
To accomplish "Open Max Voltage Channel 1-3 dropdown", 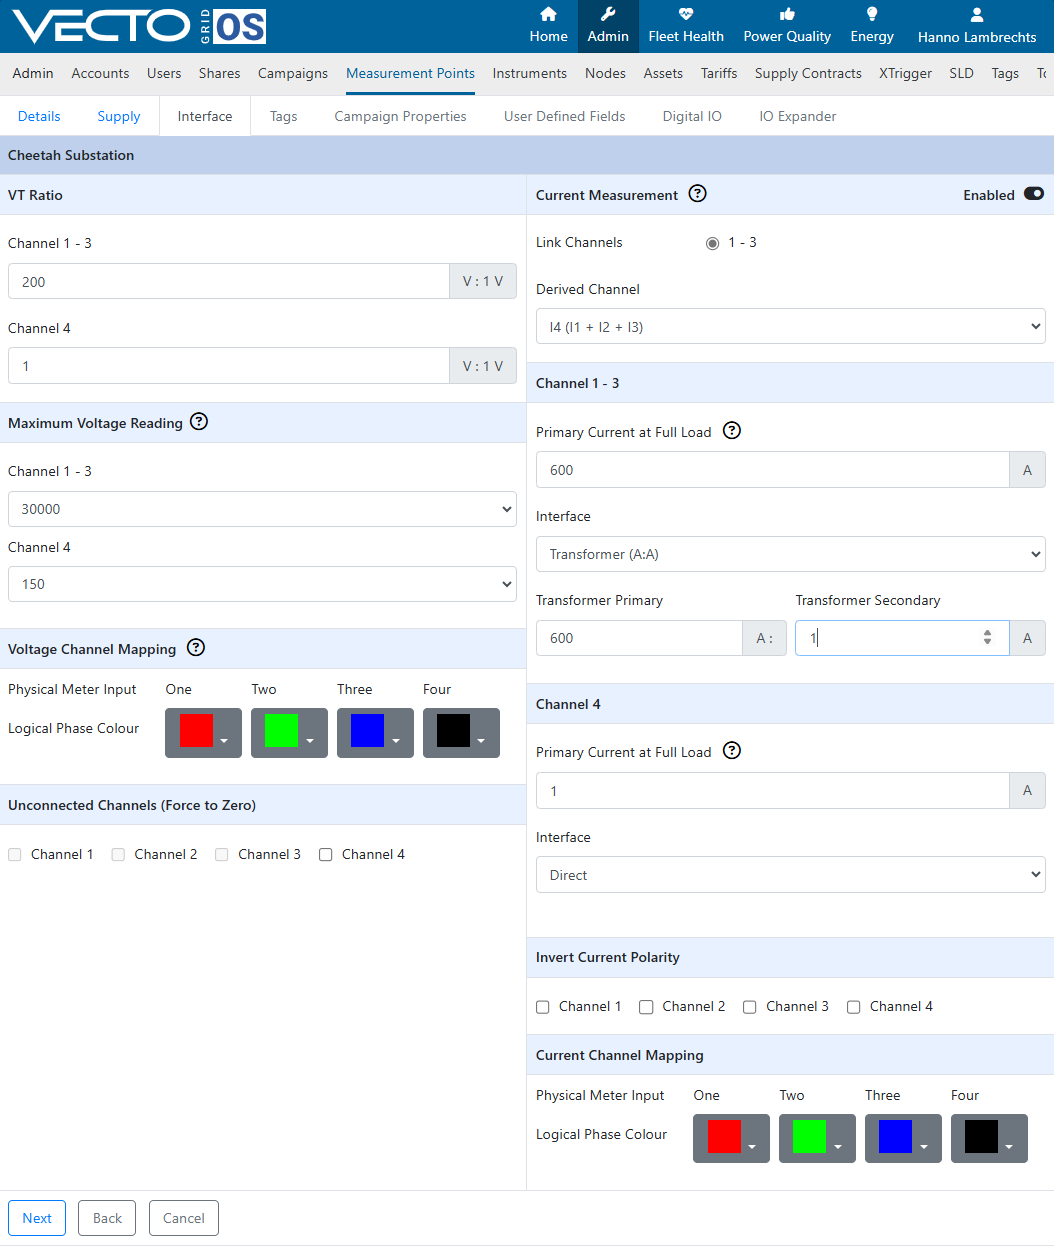I will coord(262,509).
